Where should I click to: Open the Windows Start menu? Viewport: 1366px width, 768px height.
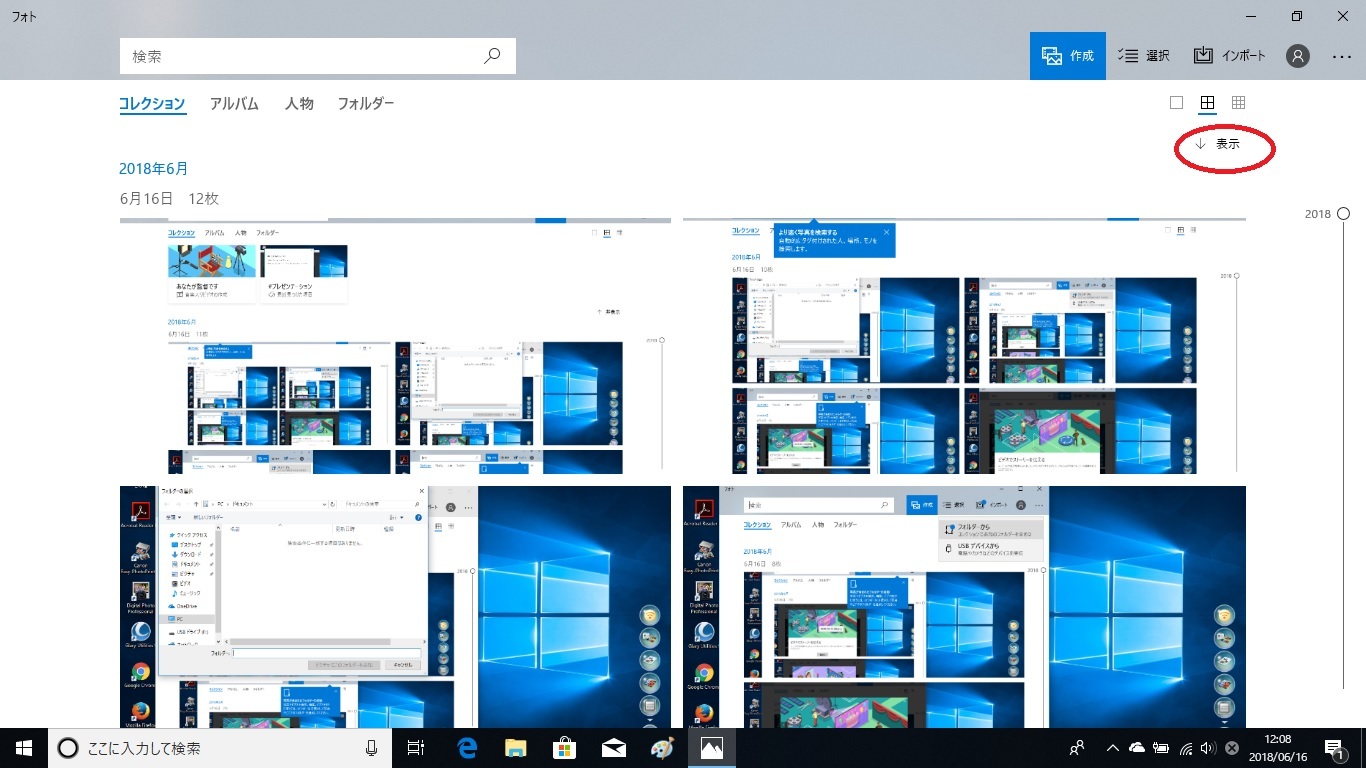point(24,748)
